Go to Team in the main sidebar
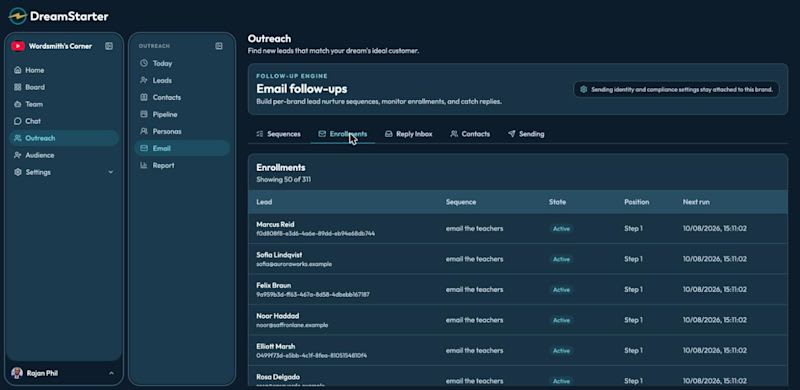 64,104
